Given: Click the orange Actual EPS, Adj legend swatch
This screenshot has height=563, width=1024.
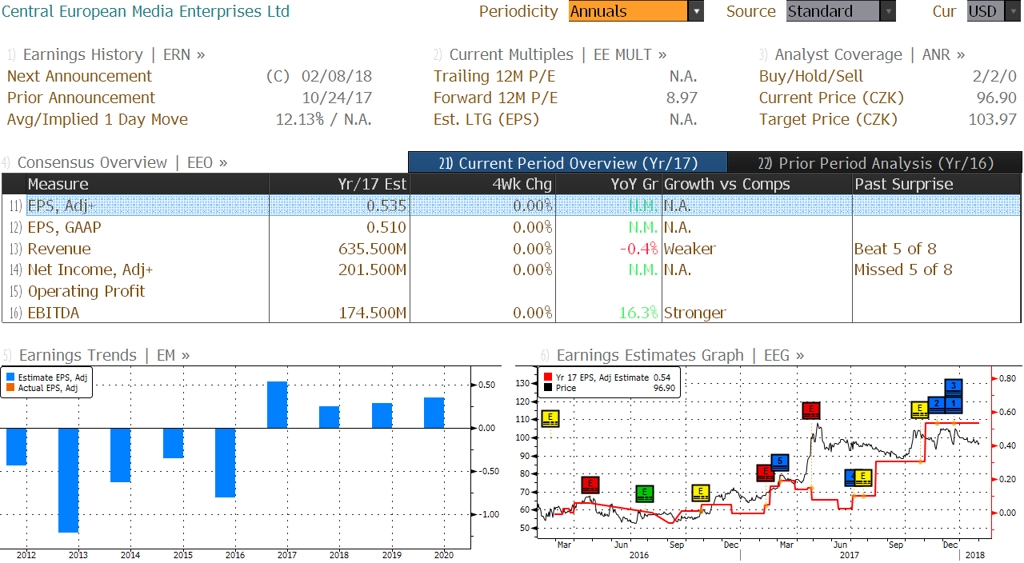Looking at the screenshot, I should [x=10, y=388].
